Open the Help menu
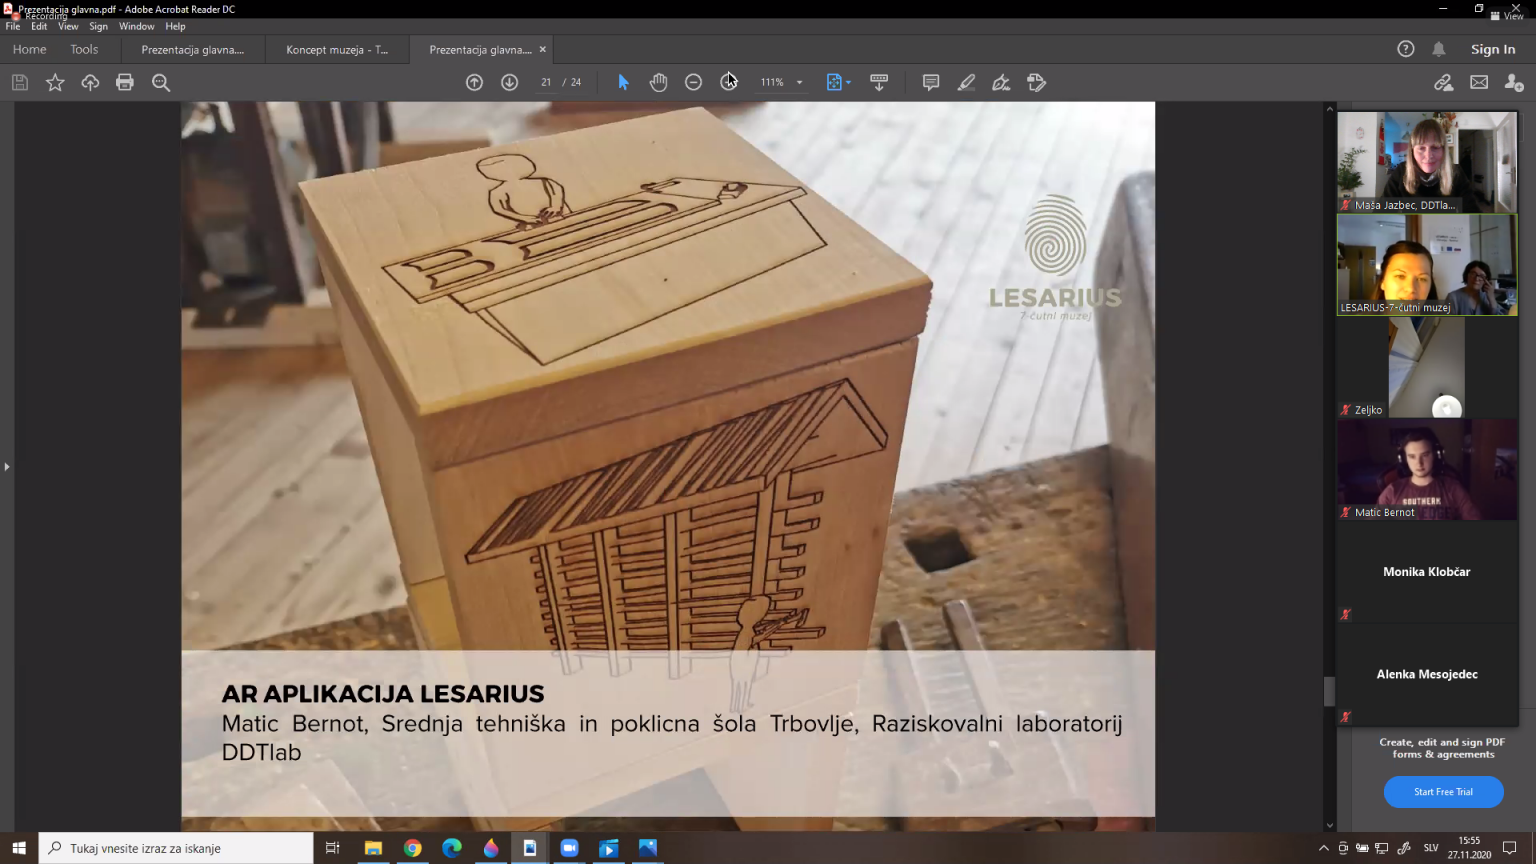Screen dimensions: 1536x864 click(x=175, y=26)
